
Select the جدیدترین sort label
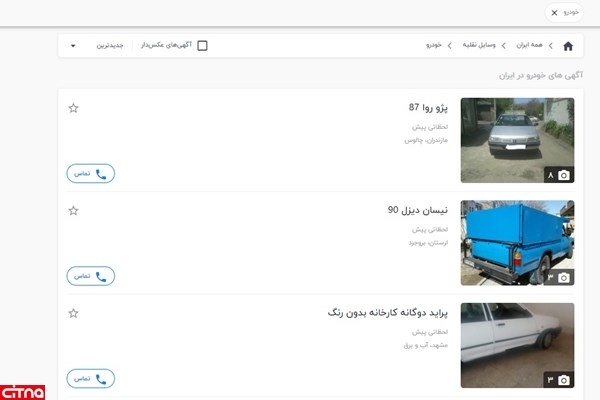tap(110, 46)
